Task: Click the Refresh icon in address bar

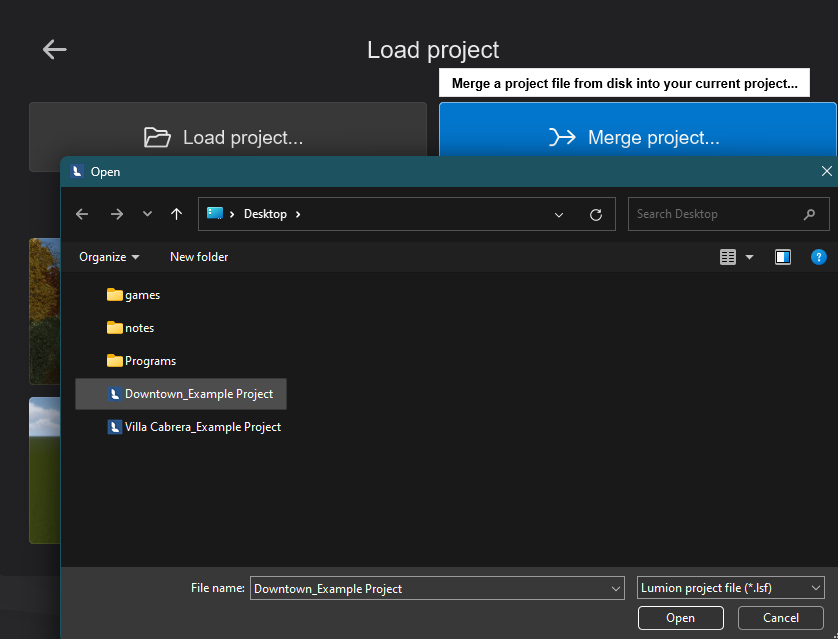Action: [596, 214]
